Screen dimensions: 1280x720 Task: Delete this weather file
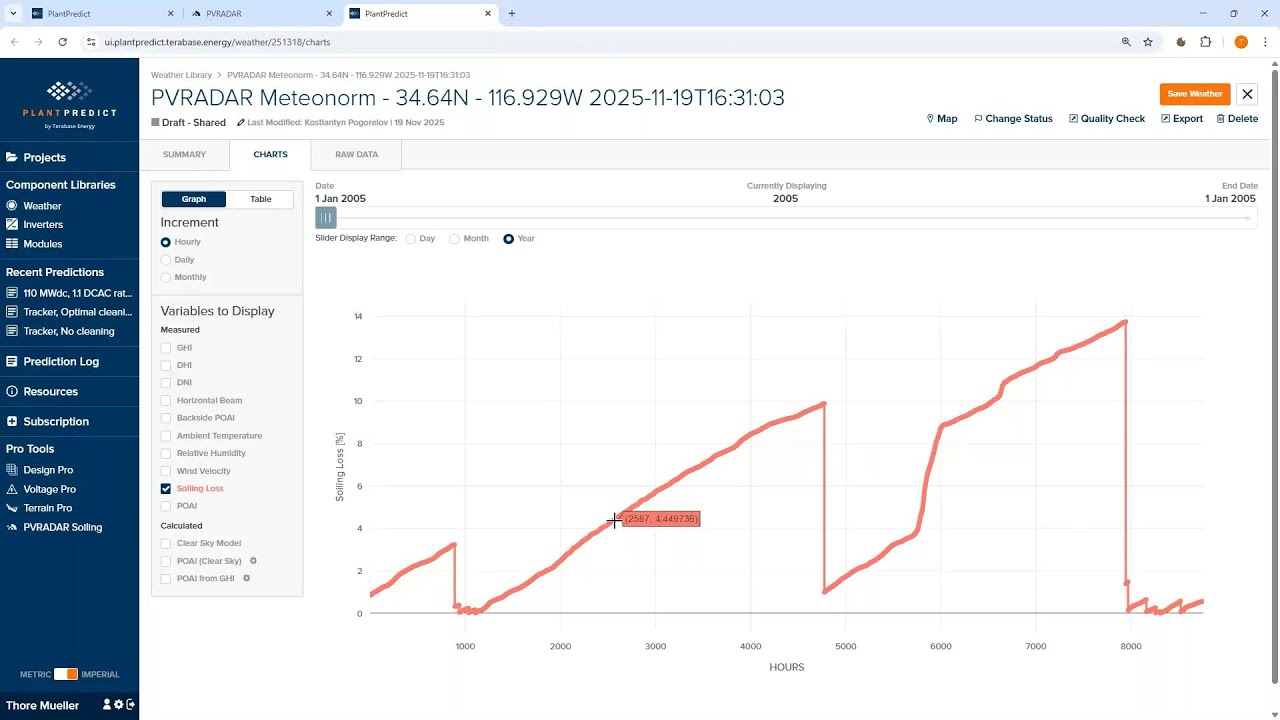coord(1237,119)
